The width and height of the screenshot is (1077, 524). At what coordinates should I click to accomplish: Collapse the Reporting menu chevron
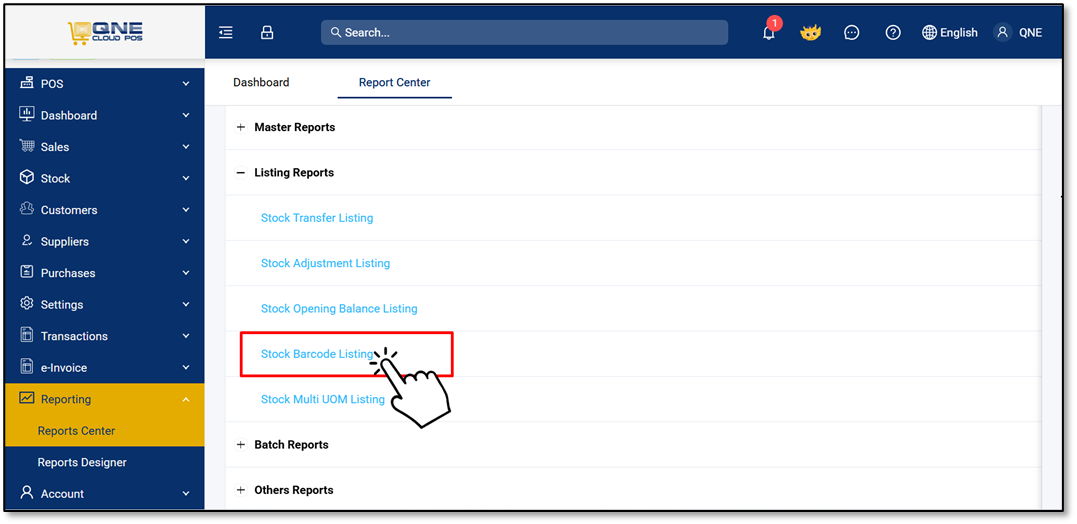pos(185,399)
